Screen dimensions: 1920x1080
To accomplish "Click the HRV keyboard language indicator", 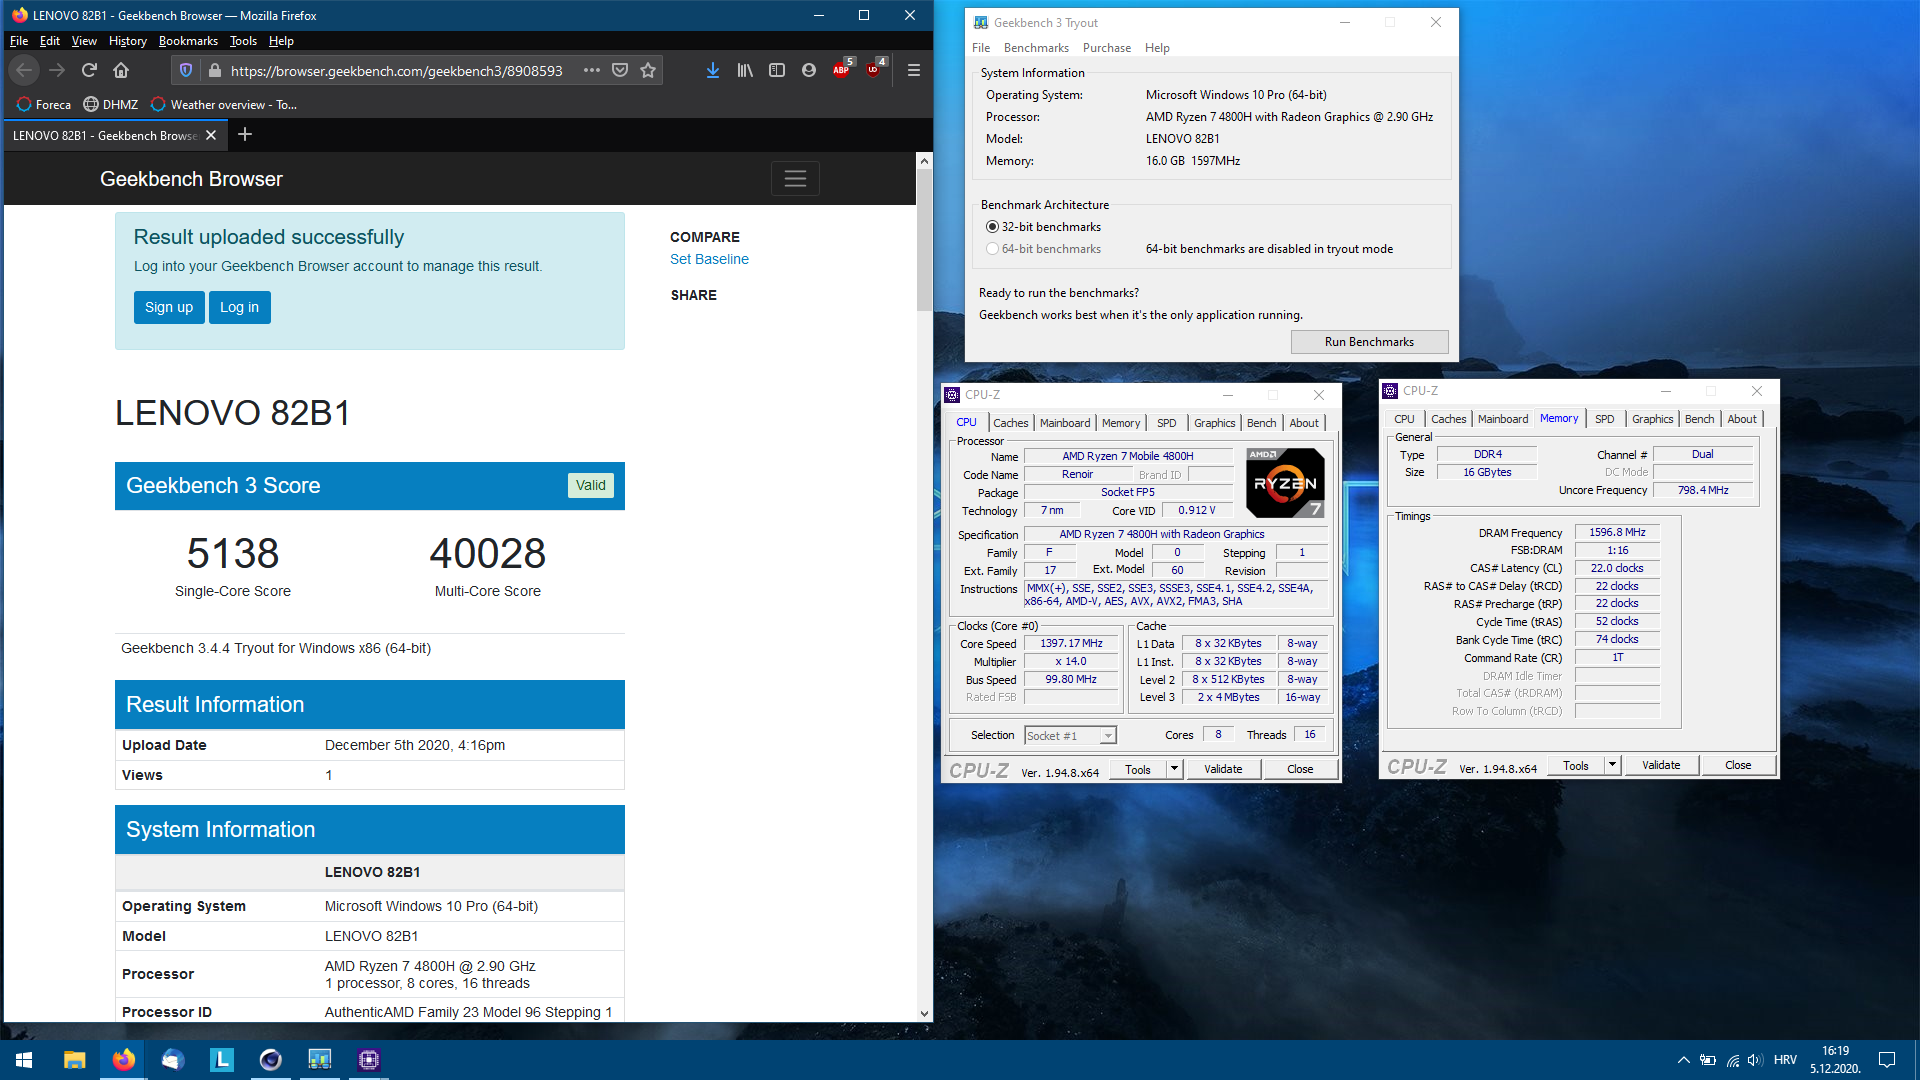I will click(x=1785, y=1060).
